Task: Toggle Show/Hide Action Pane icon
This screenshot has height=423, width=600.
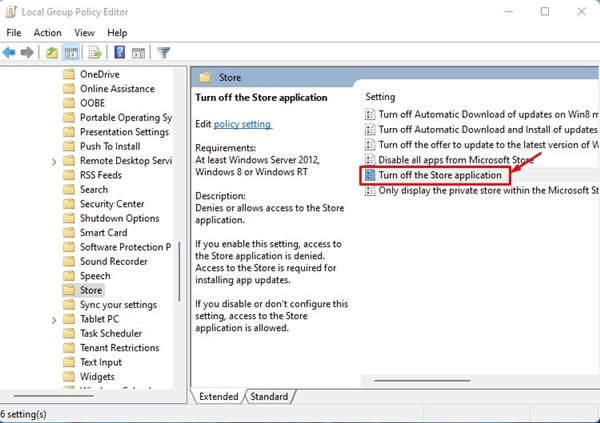Action: 138,52
